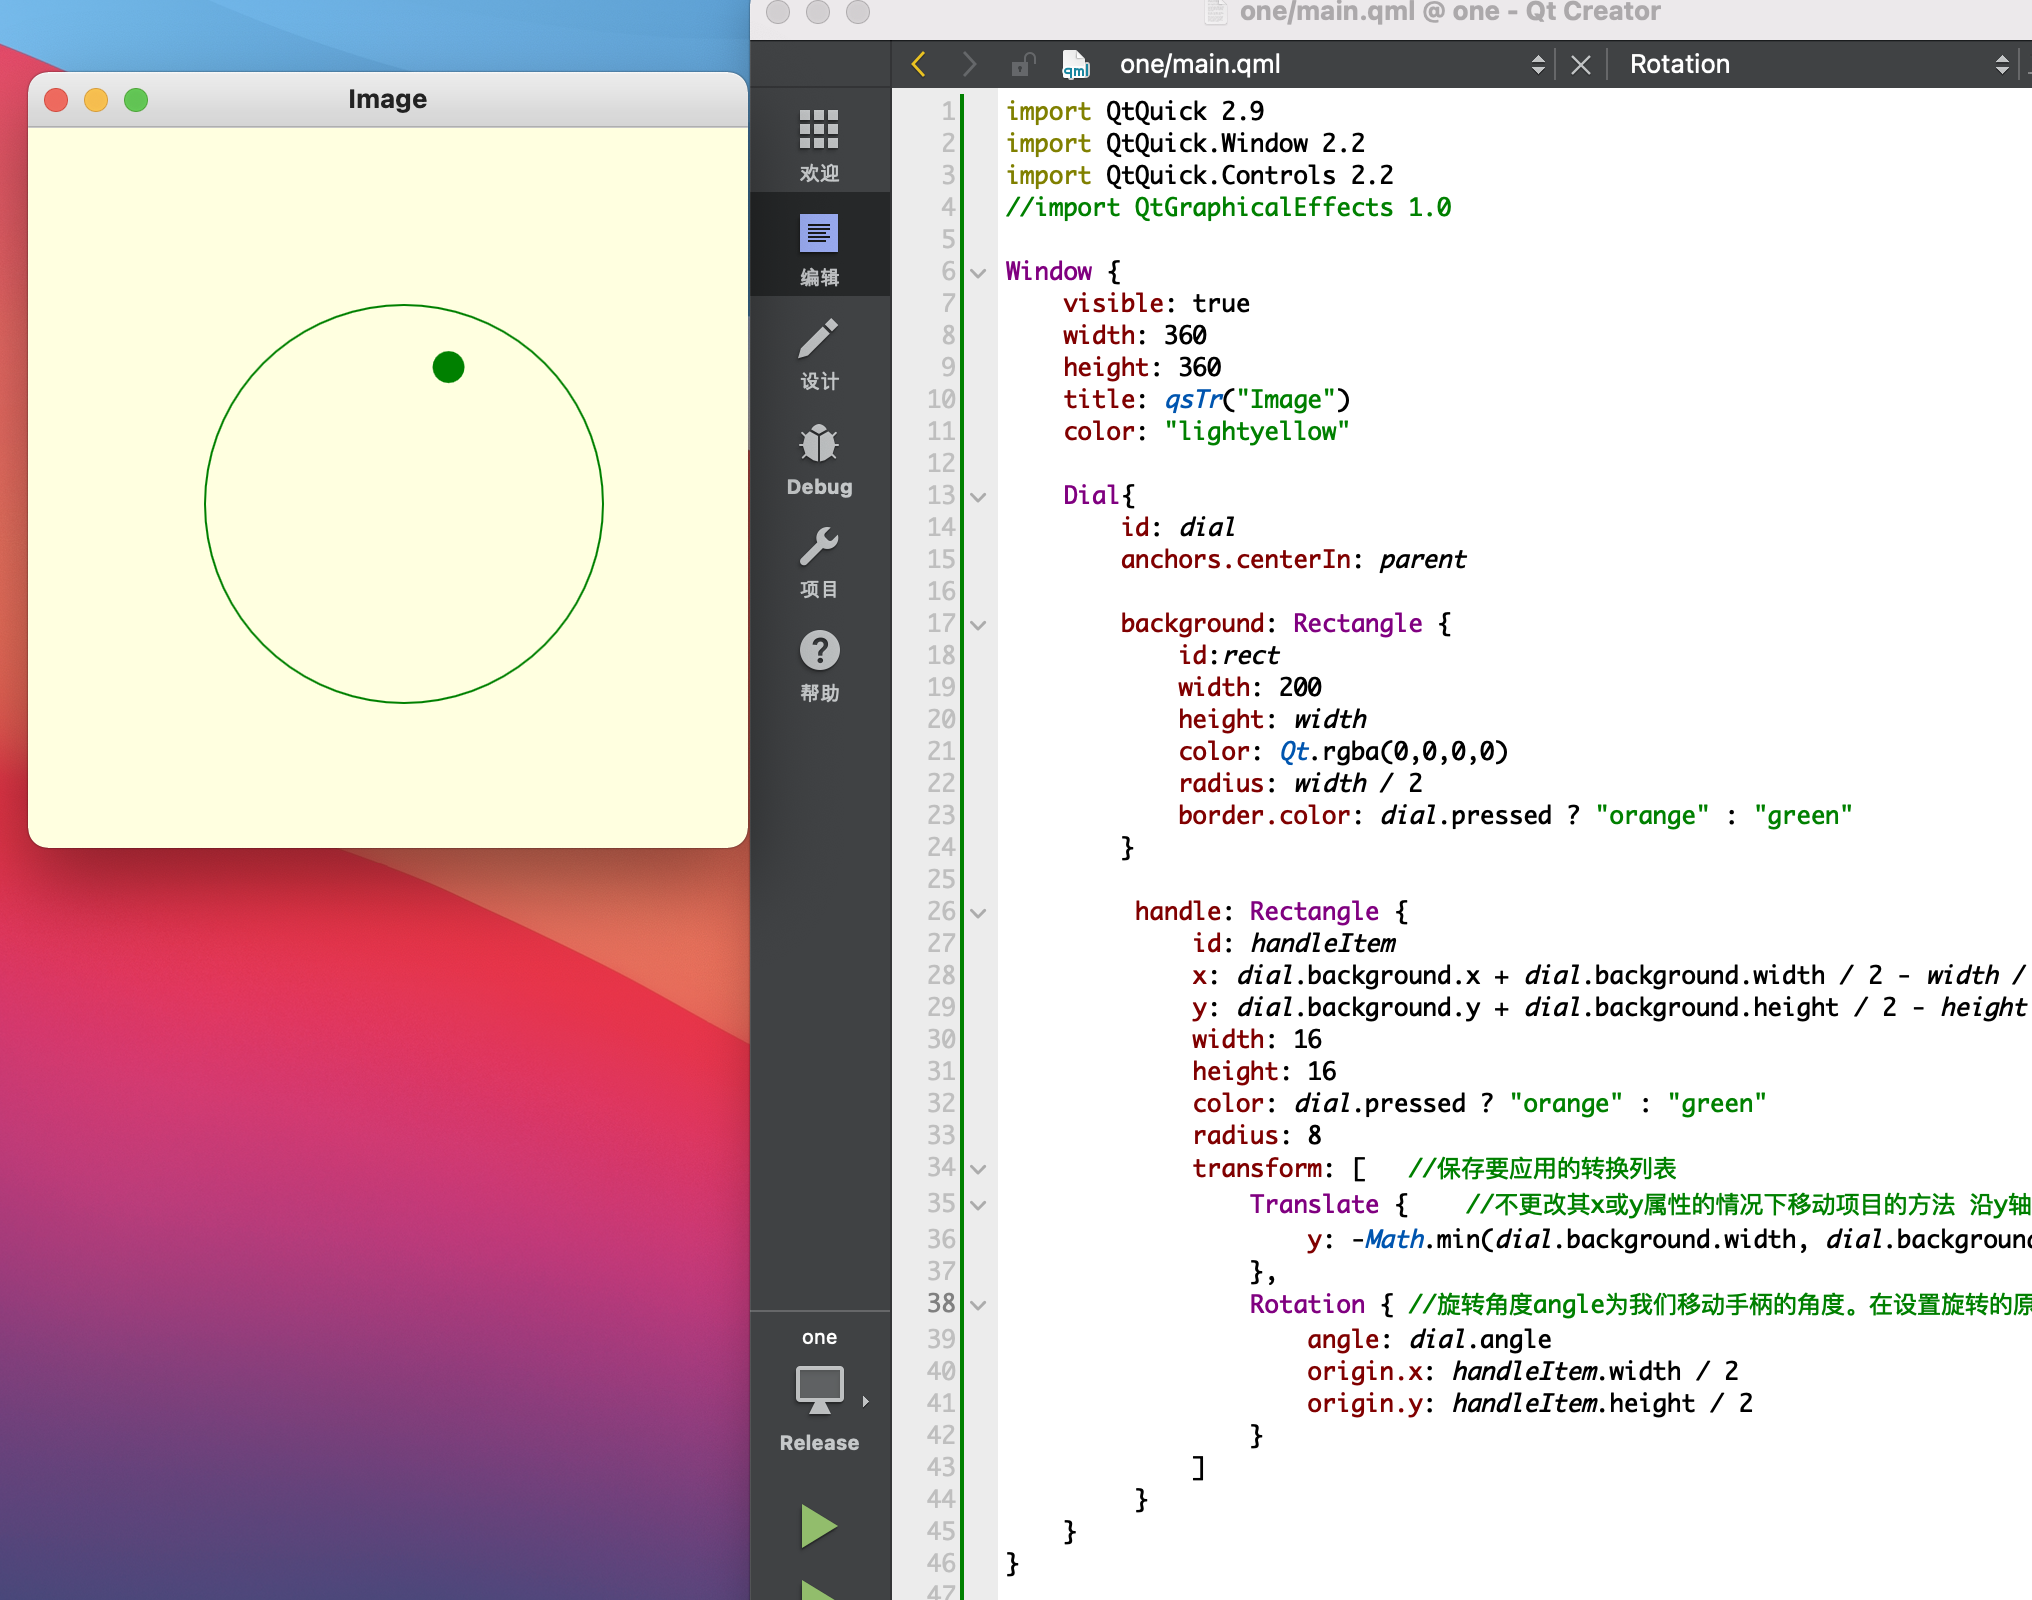This screenshot has height=1600, width=2032.
Task: Click the Image window title bar
Action: tap(387, 99)
